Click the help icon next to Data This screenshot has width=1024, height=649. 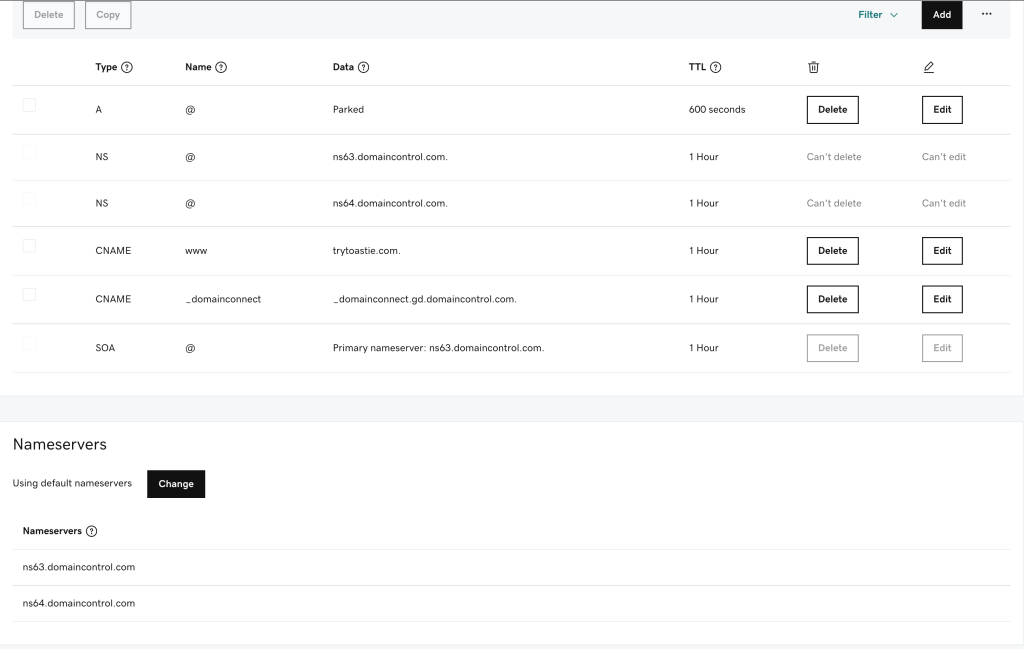pos(363,67)
